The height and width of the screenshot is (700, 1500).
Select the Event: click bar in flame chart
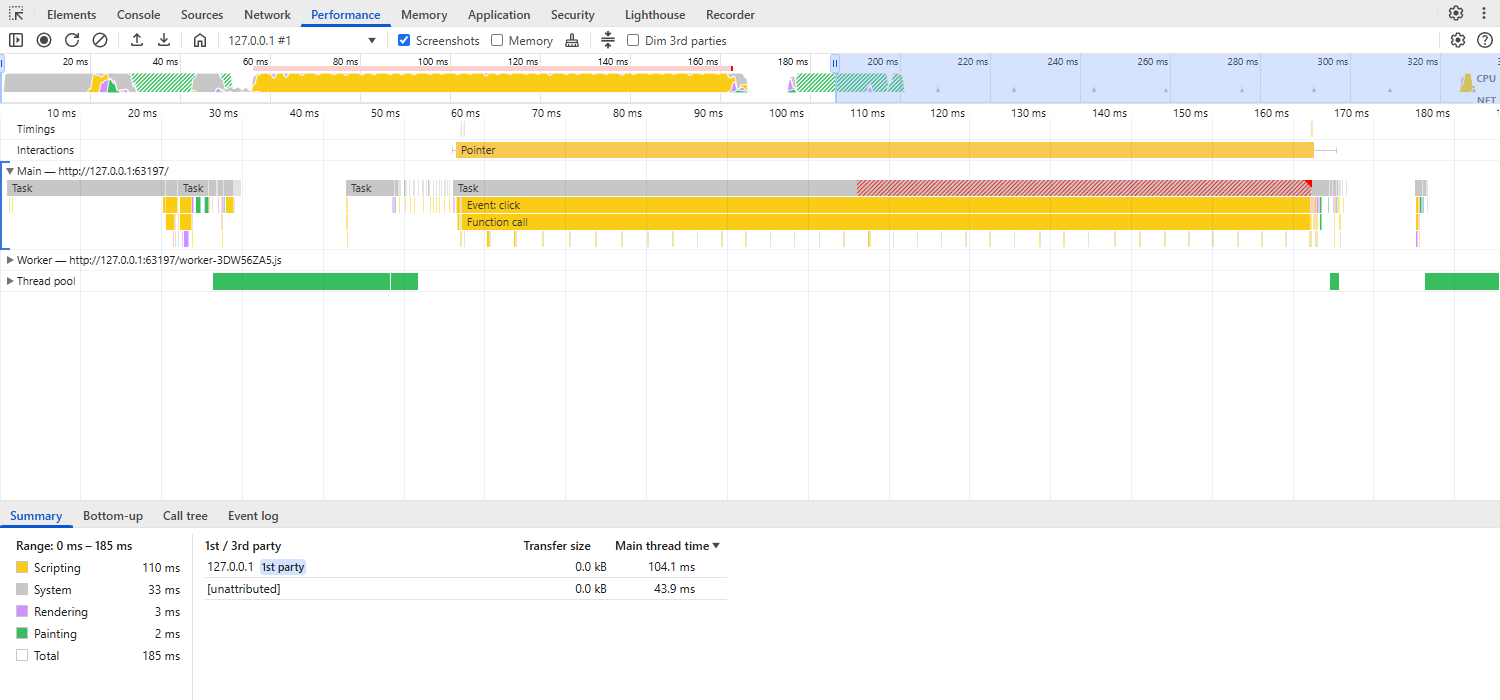884,205
